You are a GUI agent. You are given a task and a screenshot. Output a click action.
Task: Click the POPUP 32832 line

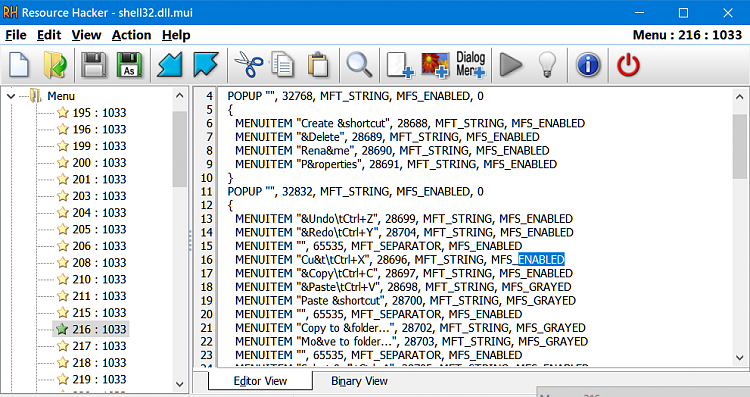click(x=355, y=191)
